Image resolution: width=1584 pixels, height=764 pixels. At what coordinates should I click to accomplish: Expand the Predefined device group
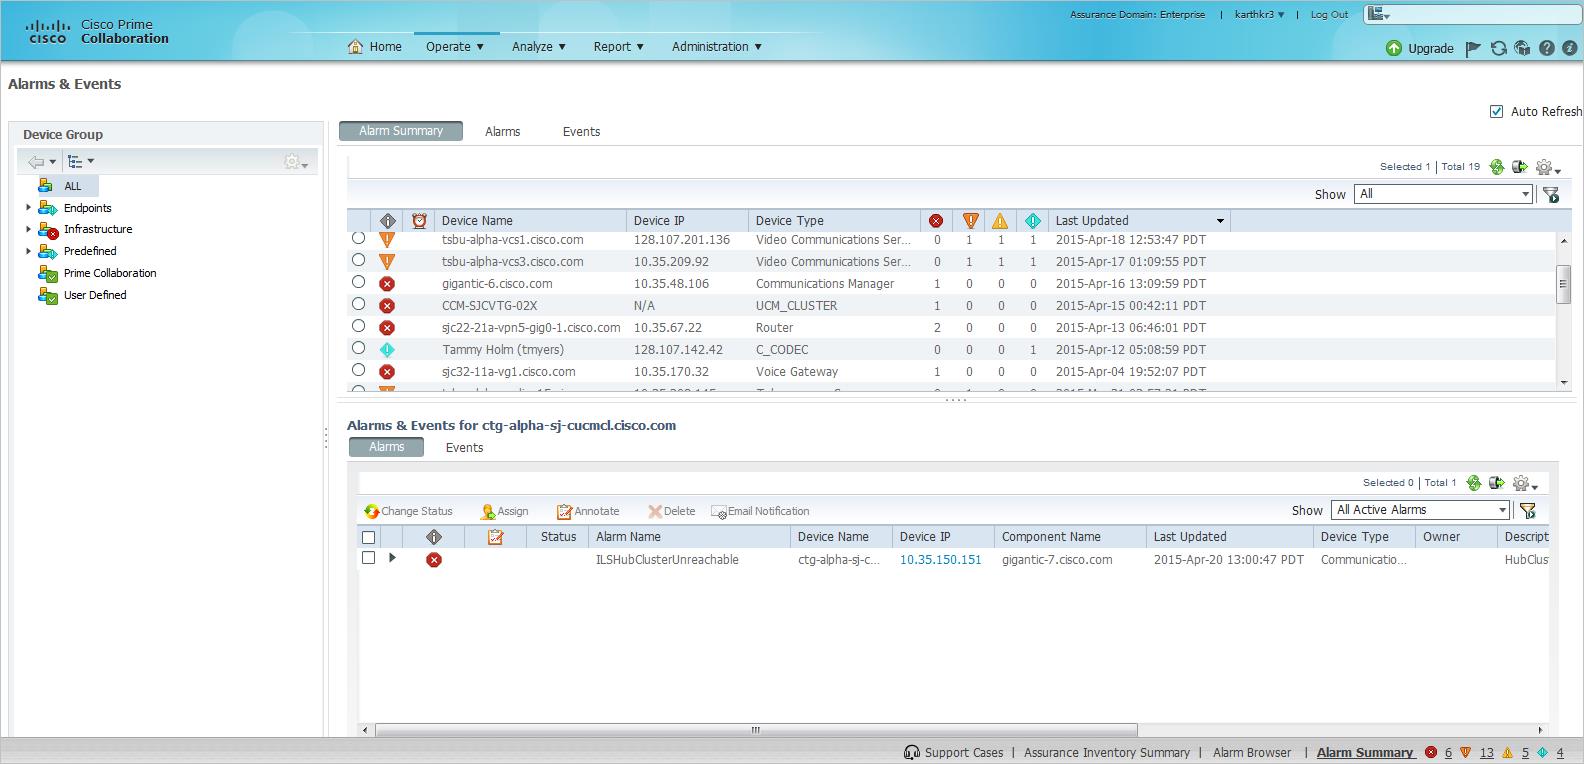coord(28,251)
